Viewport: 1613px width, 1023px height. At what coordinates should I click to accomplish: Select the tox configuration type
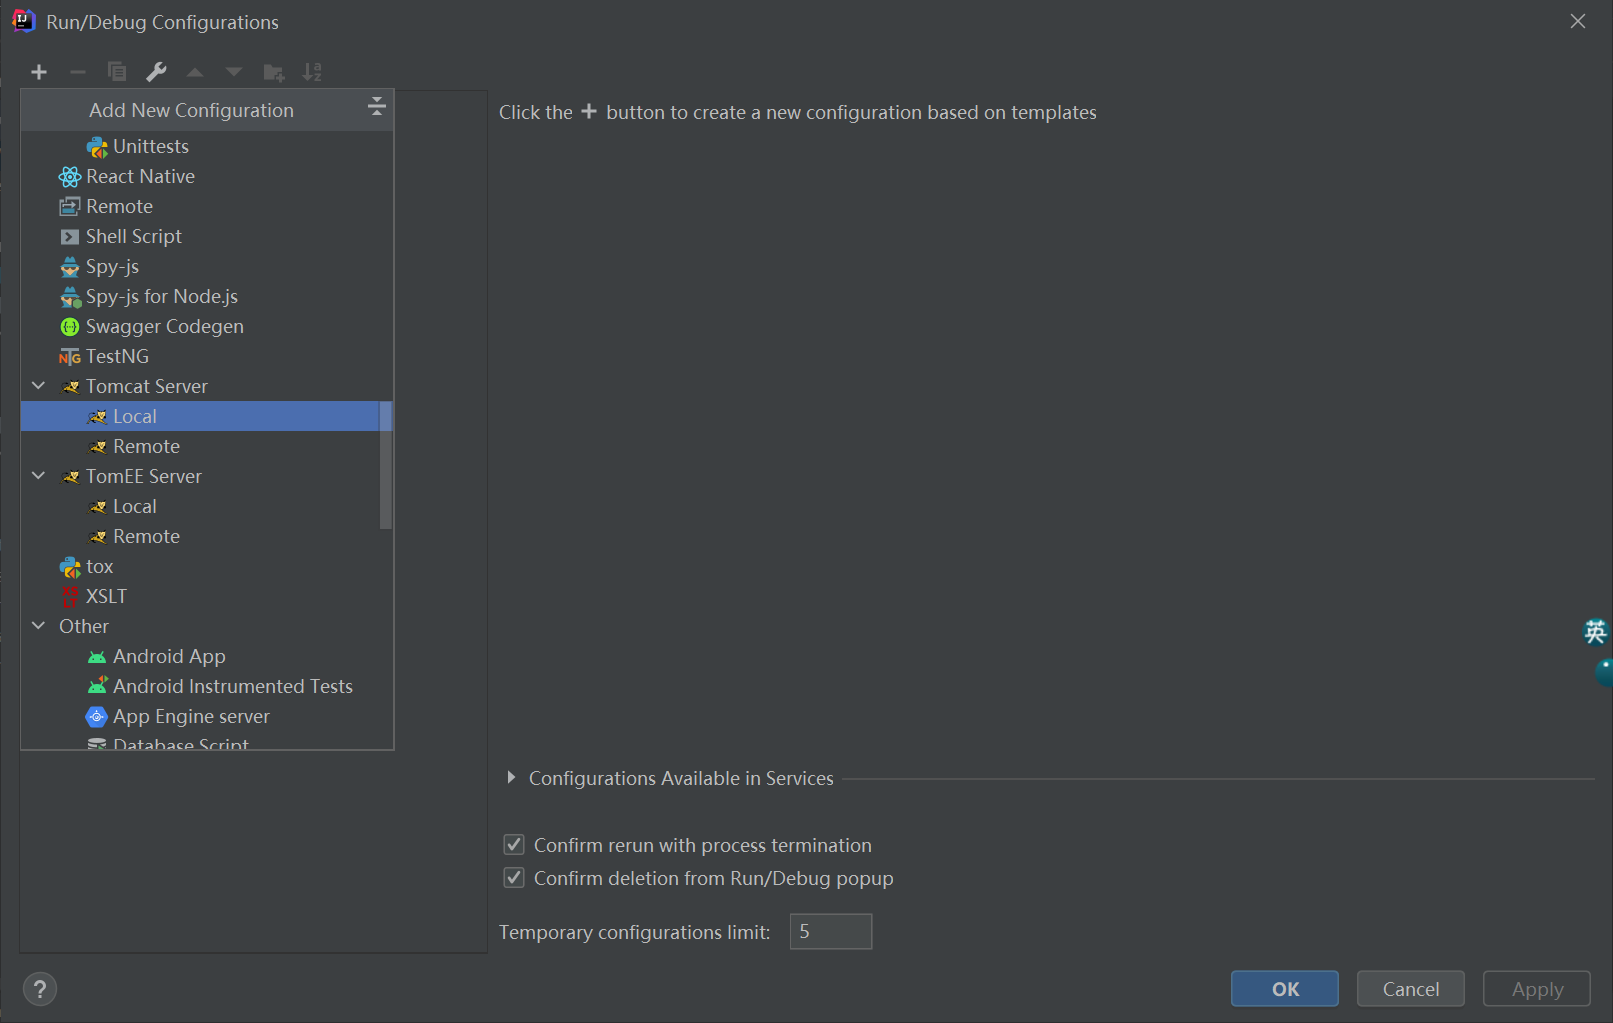click(x=207, y=566)
